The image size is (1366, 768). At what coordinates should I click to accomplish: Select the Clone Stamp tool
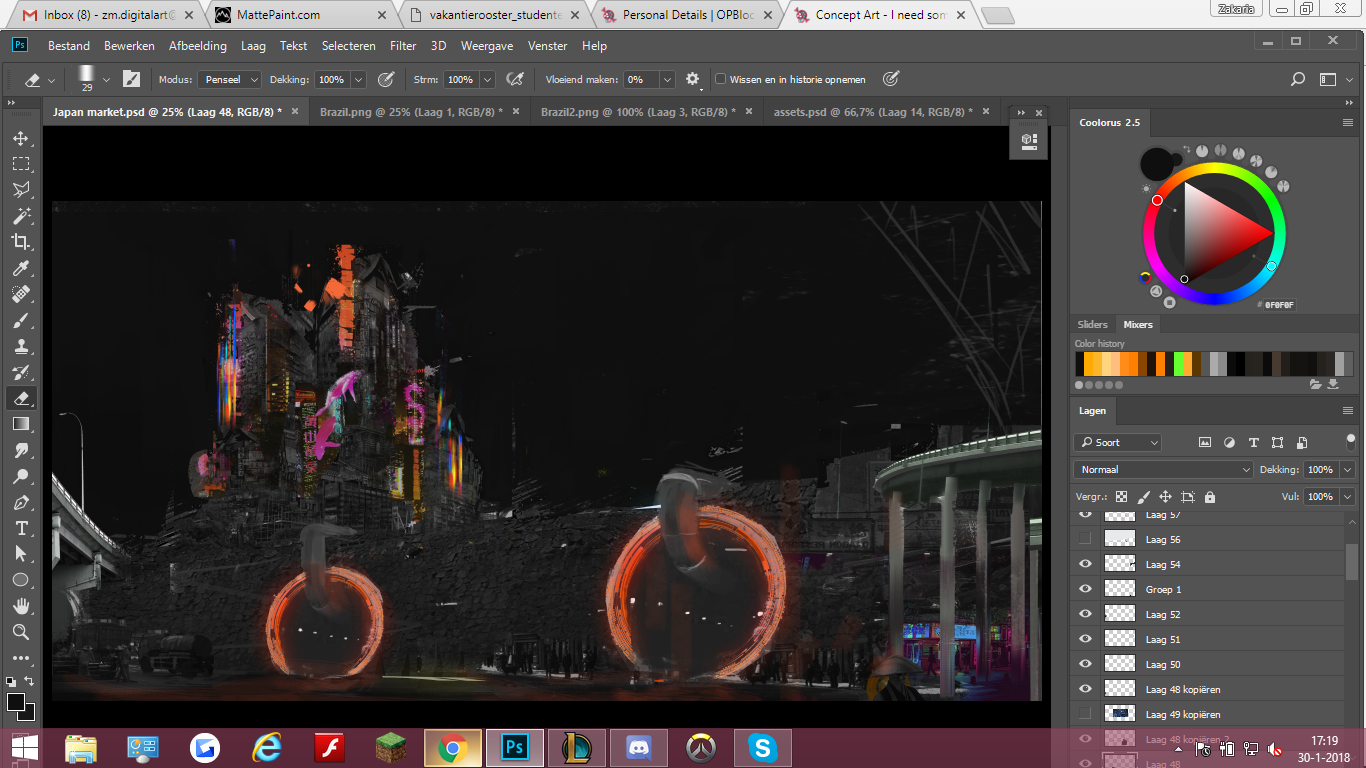pyautogui.click(x=20, y=346)
